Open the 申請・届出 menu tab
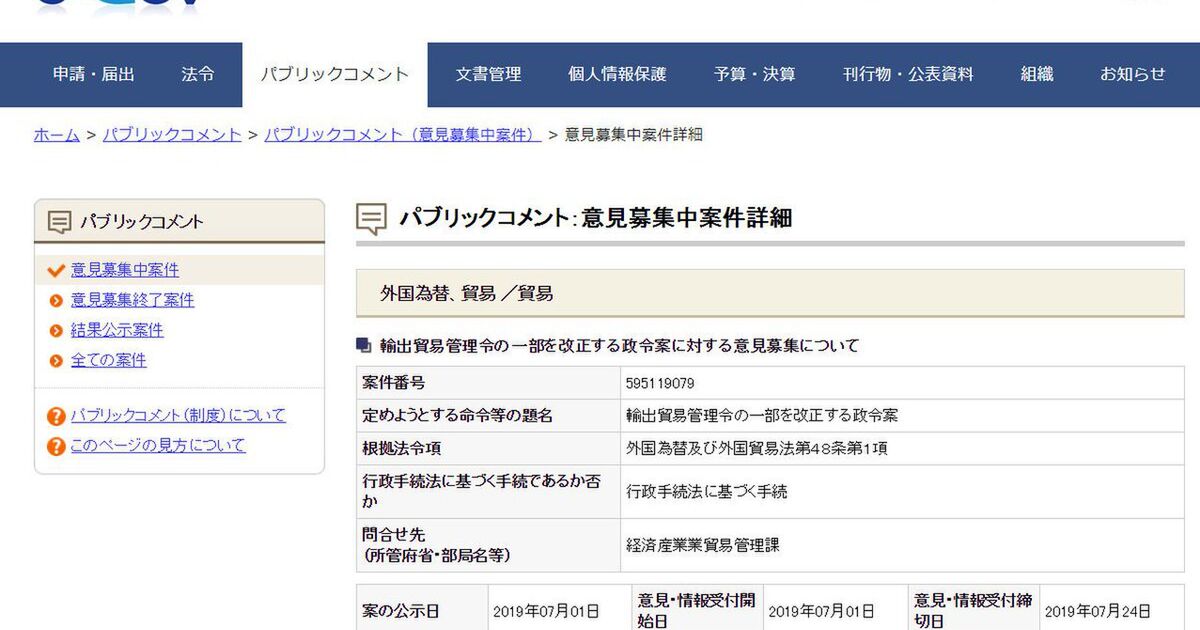This screenshot has width=1200, height=630. (94, 74)
